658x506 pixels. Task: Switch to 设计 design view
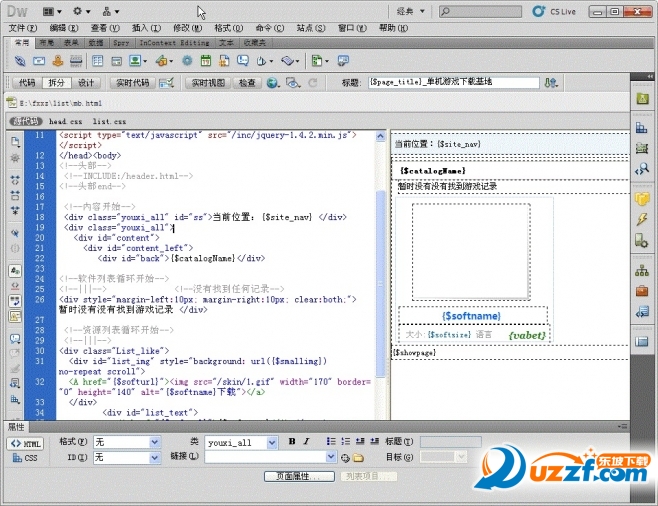tap(86, 83)
